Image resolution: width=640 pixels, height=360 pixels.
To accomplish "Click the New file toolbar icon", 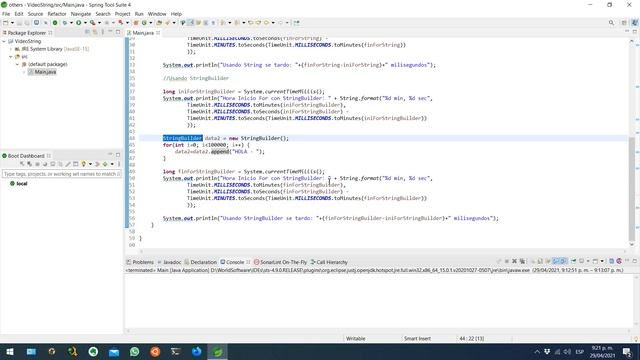I will pos(5,23).
